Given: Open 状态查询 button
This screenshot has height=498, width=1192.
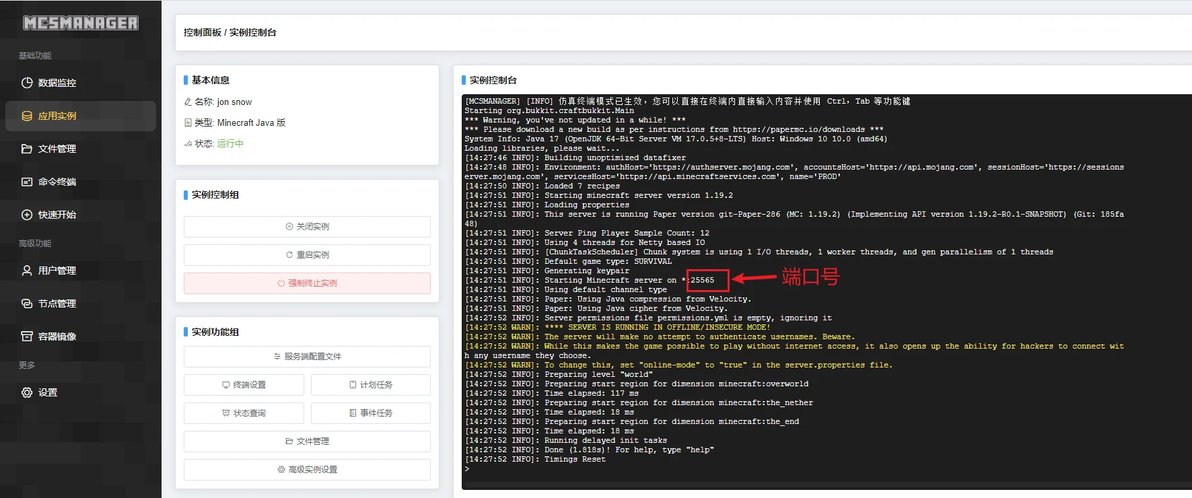Looking at the screenshot, I should click(244, 413).
